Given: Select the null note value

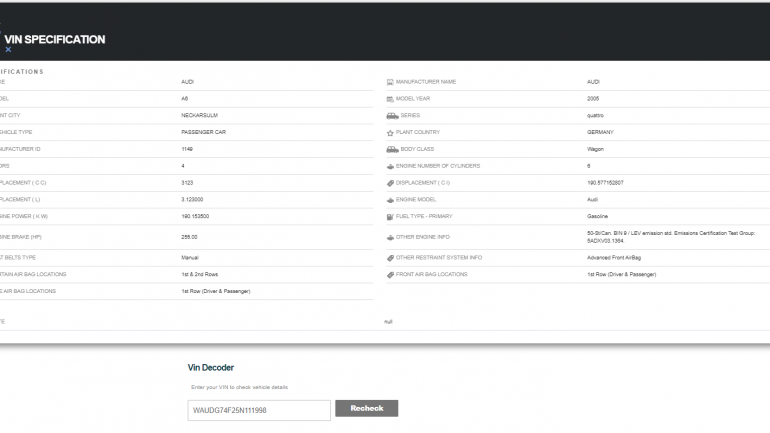Looking at the screenshot, I should click(x=388, y=322).
